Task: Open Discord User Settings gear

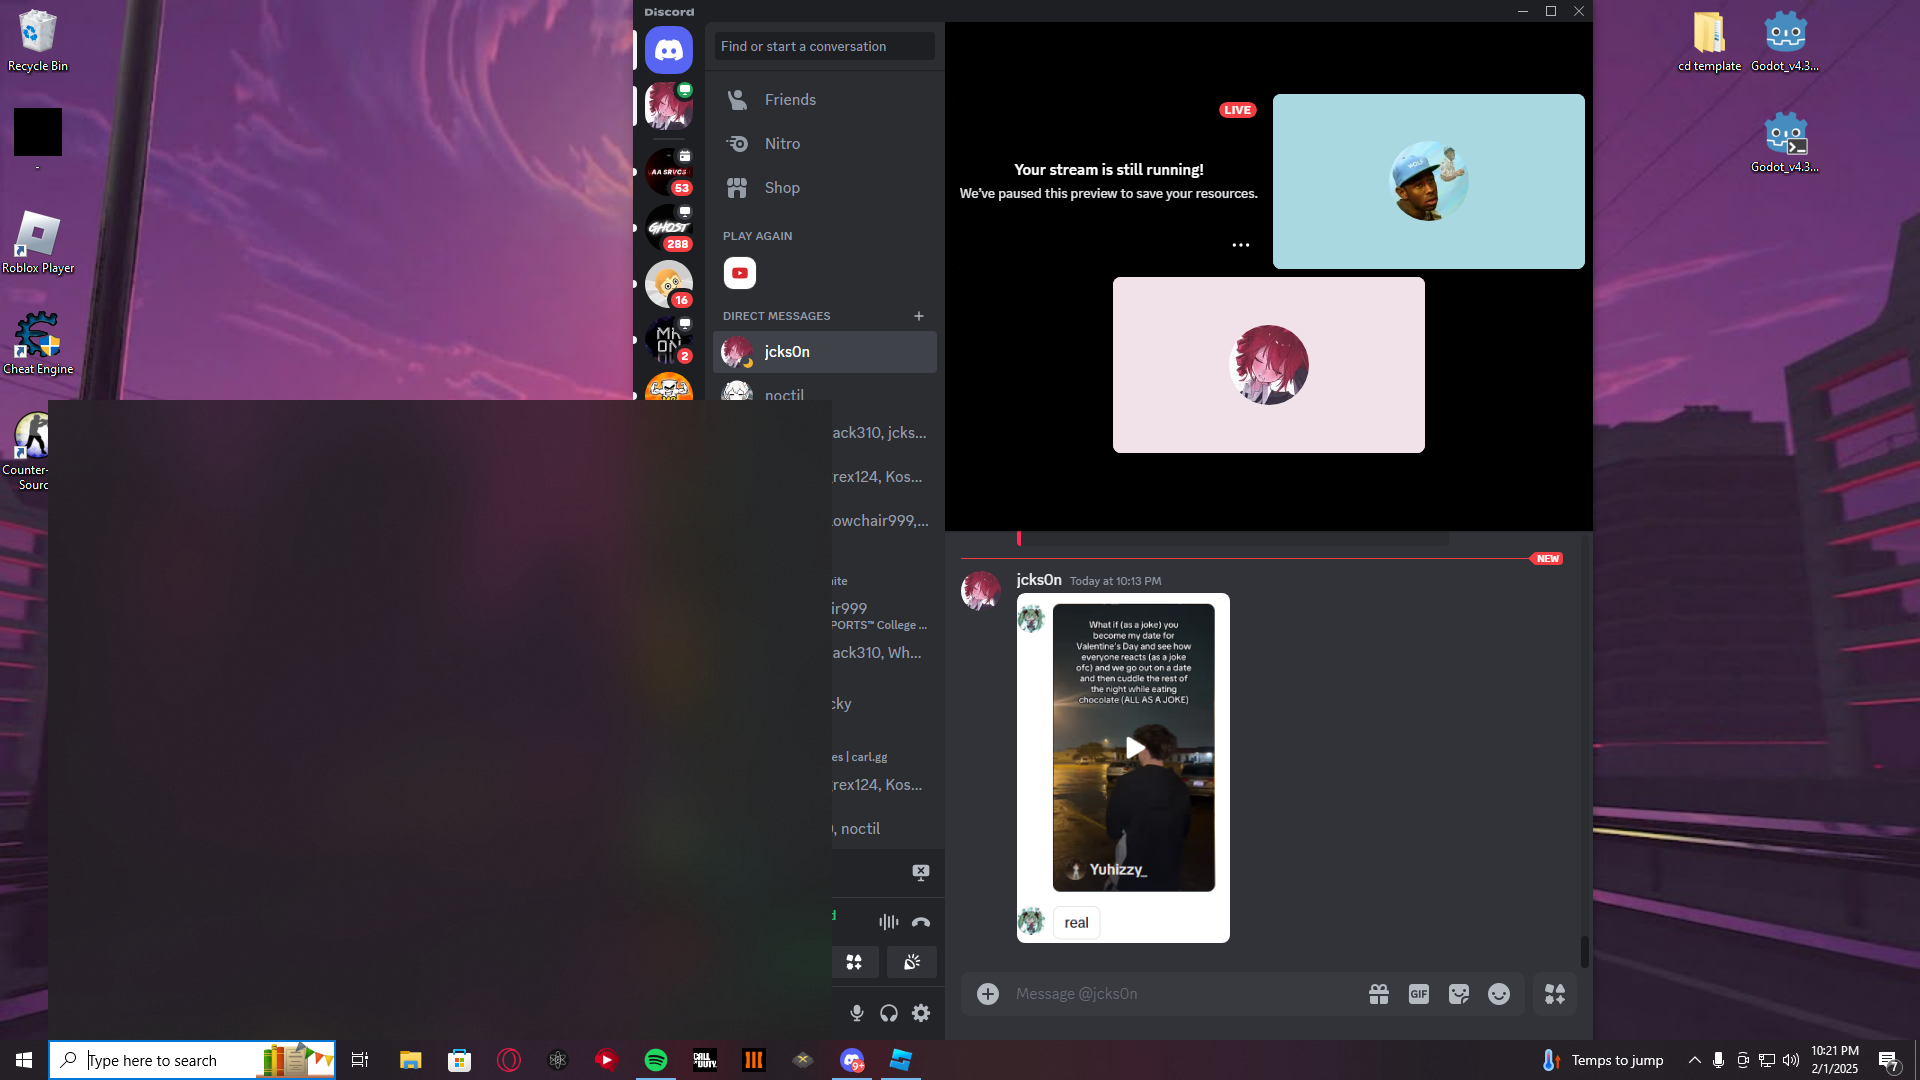Action: click(921, 1013)
